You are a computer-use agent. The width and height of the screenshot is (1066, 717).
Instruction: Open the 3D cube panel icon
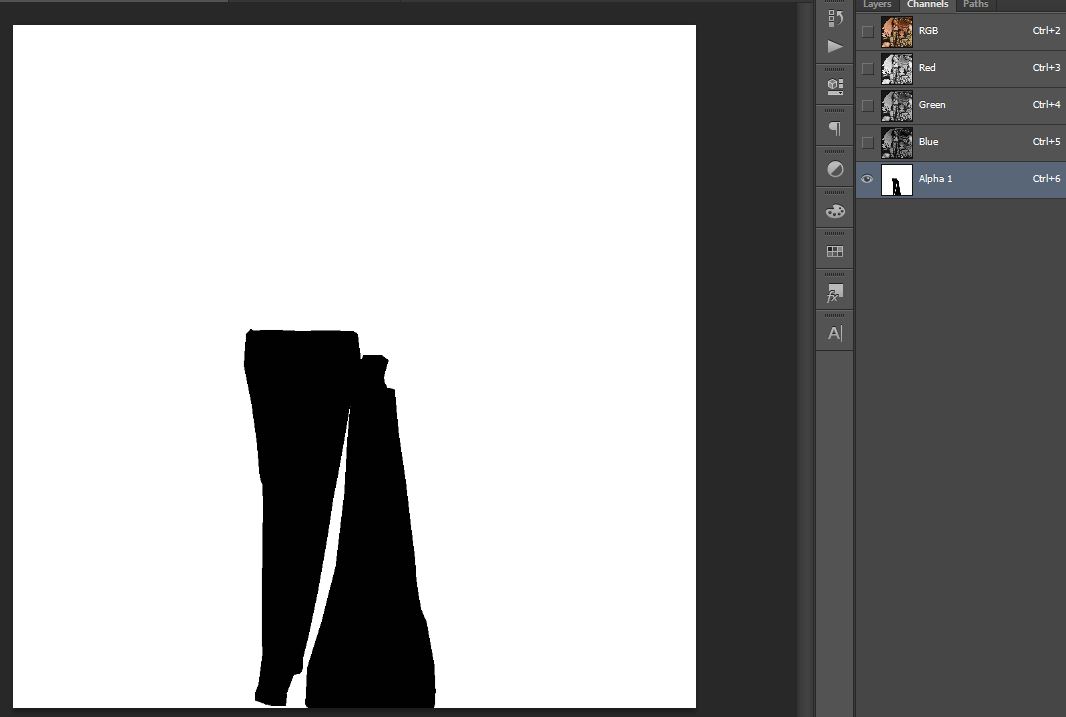(x=835, y=87)
